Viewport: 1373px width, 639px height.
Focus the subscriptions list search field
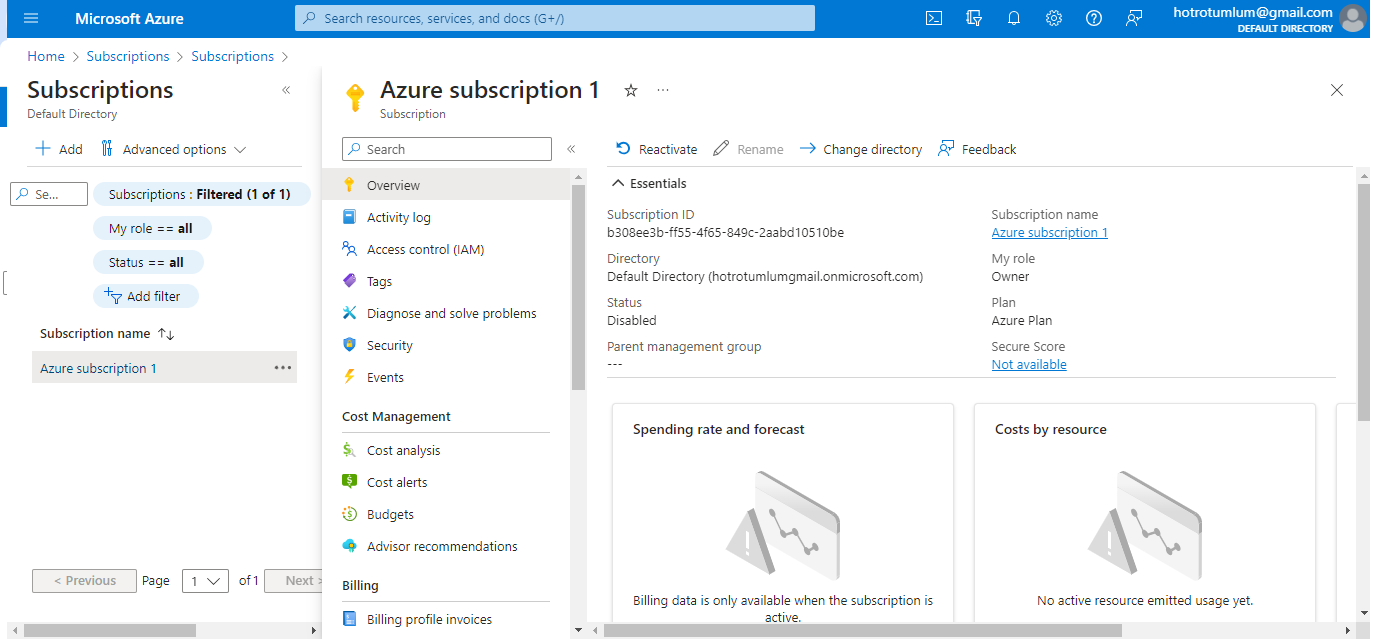pyautogui.click(x=49, y=194)
